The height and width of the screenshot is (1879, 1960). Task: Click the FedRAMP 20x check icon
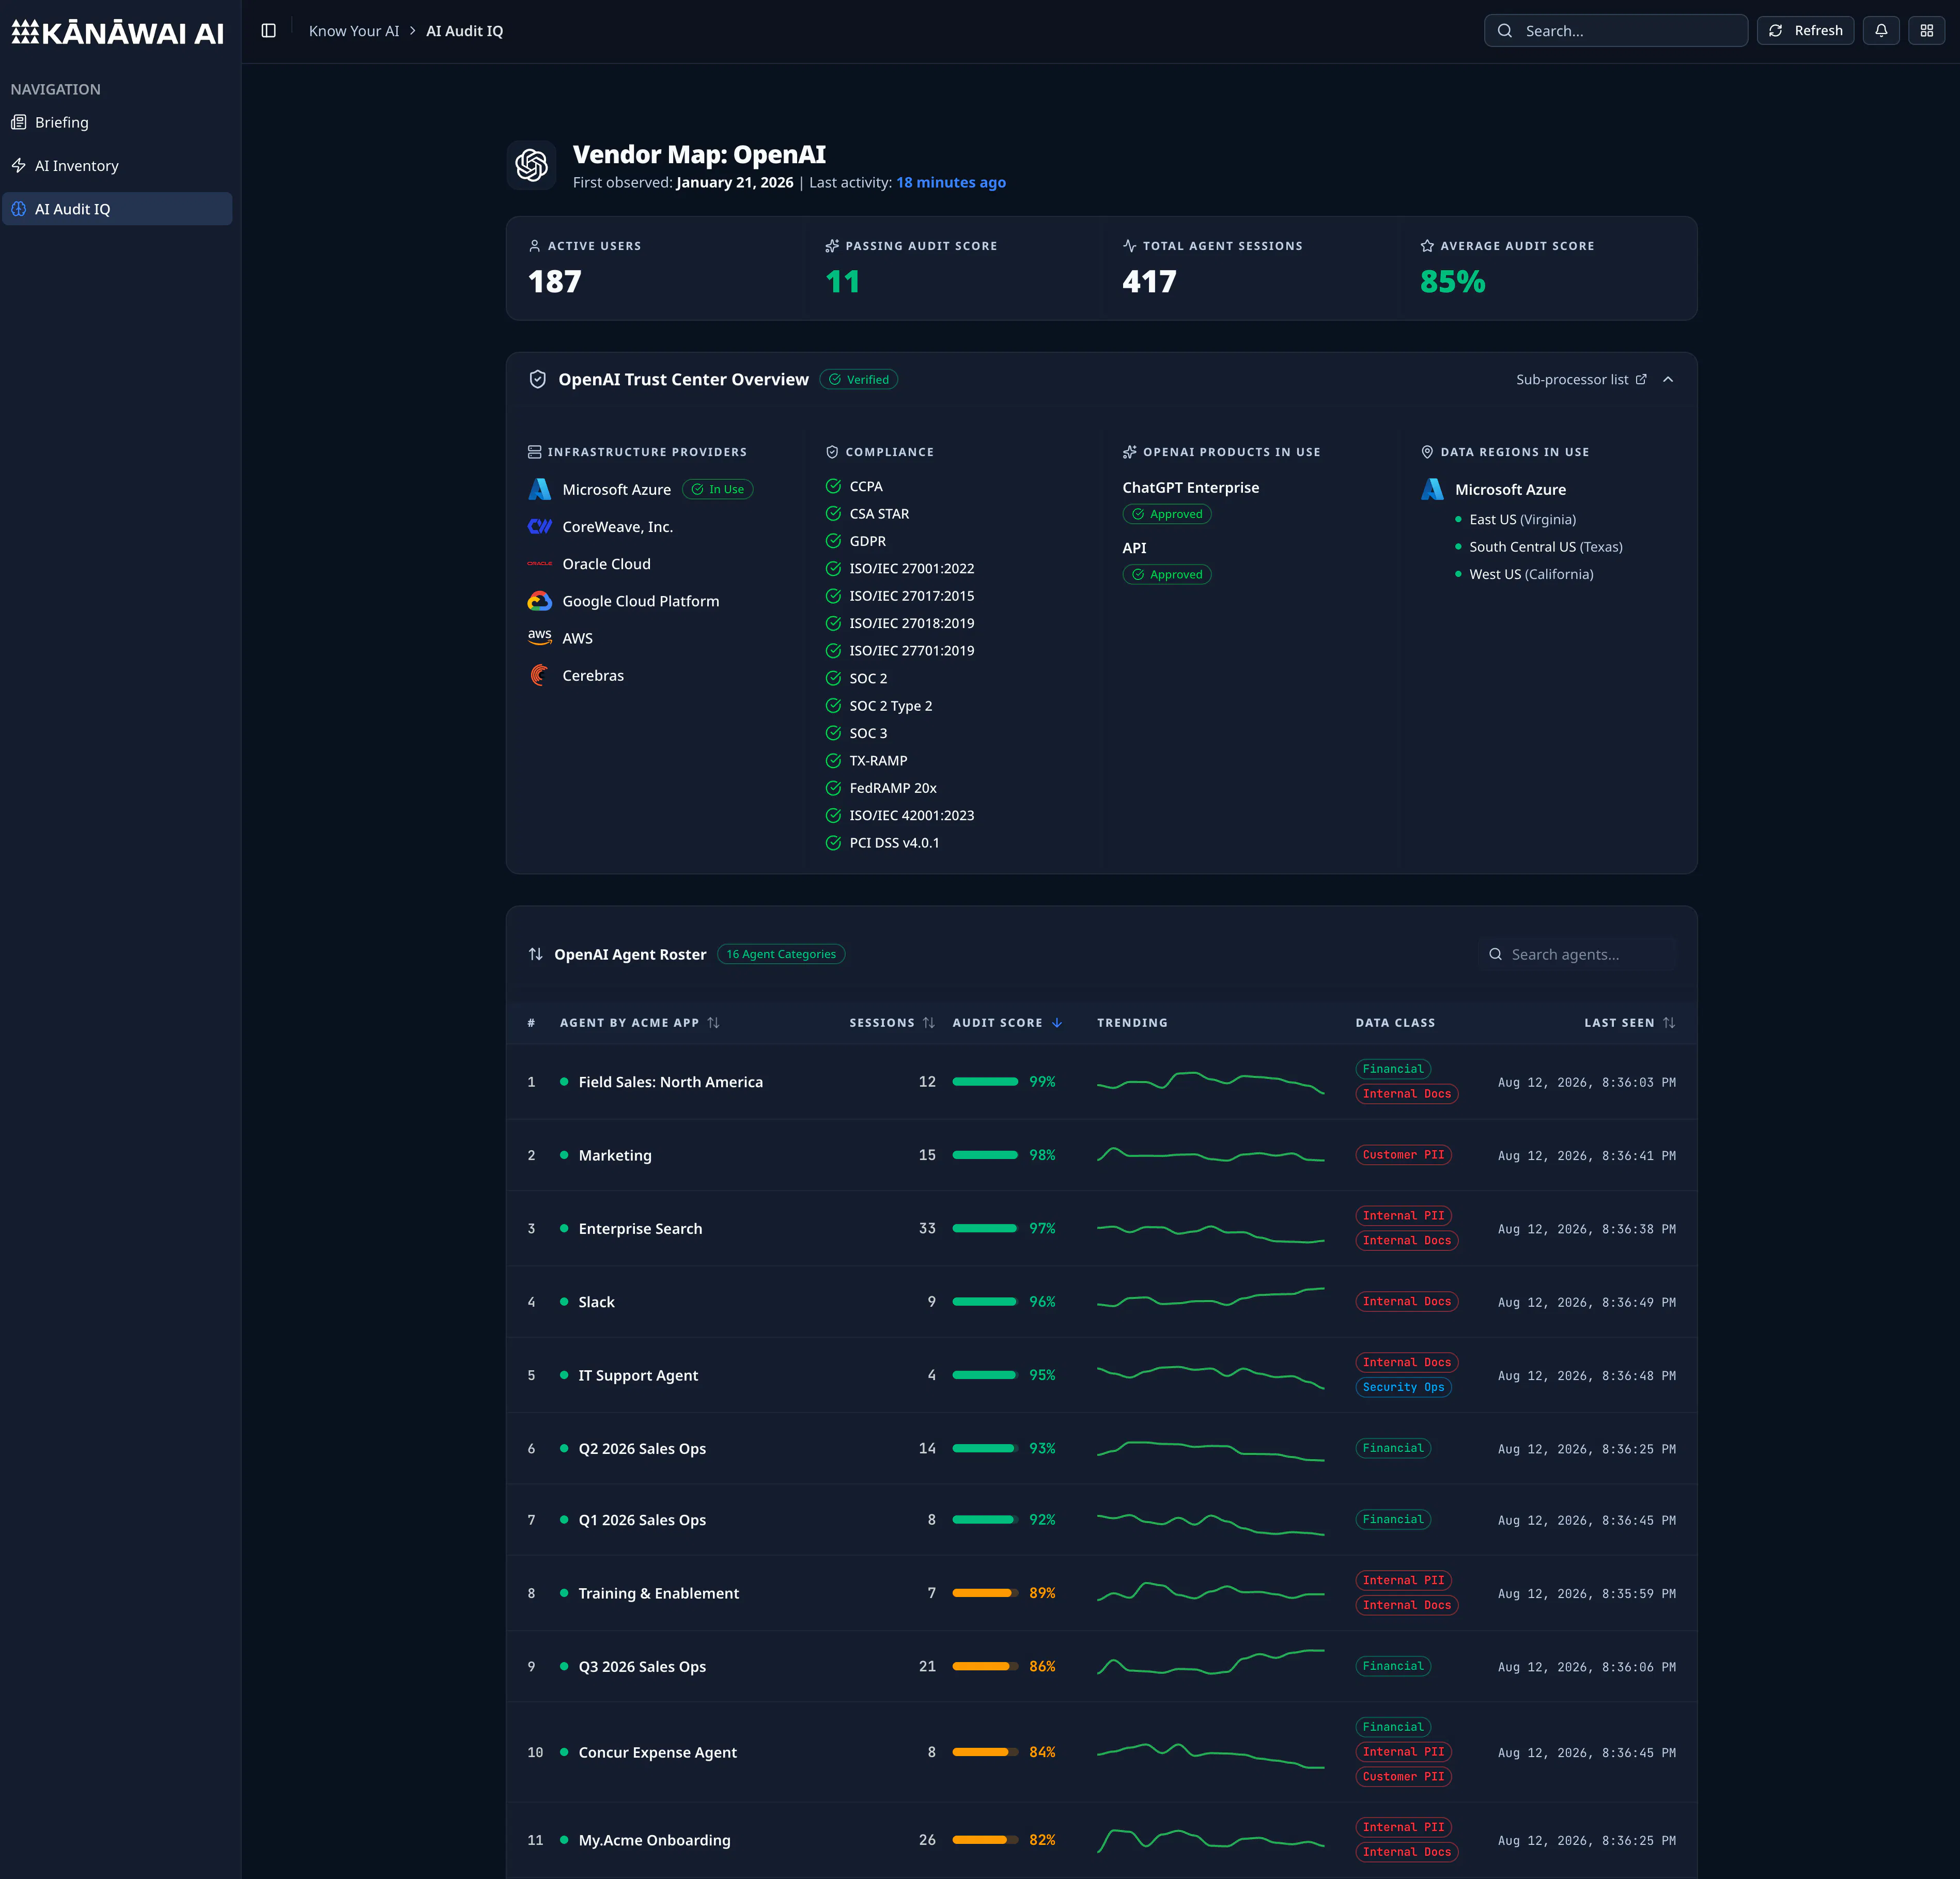pyautogui.click(x=833, y=788)
